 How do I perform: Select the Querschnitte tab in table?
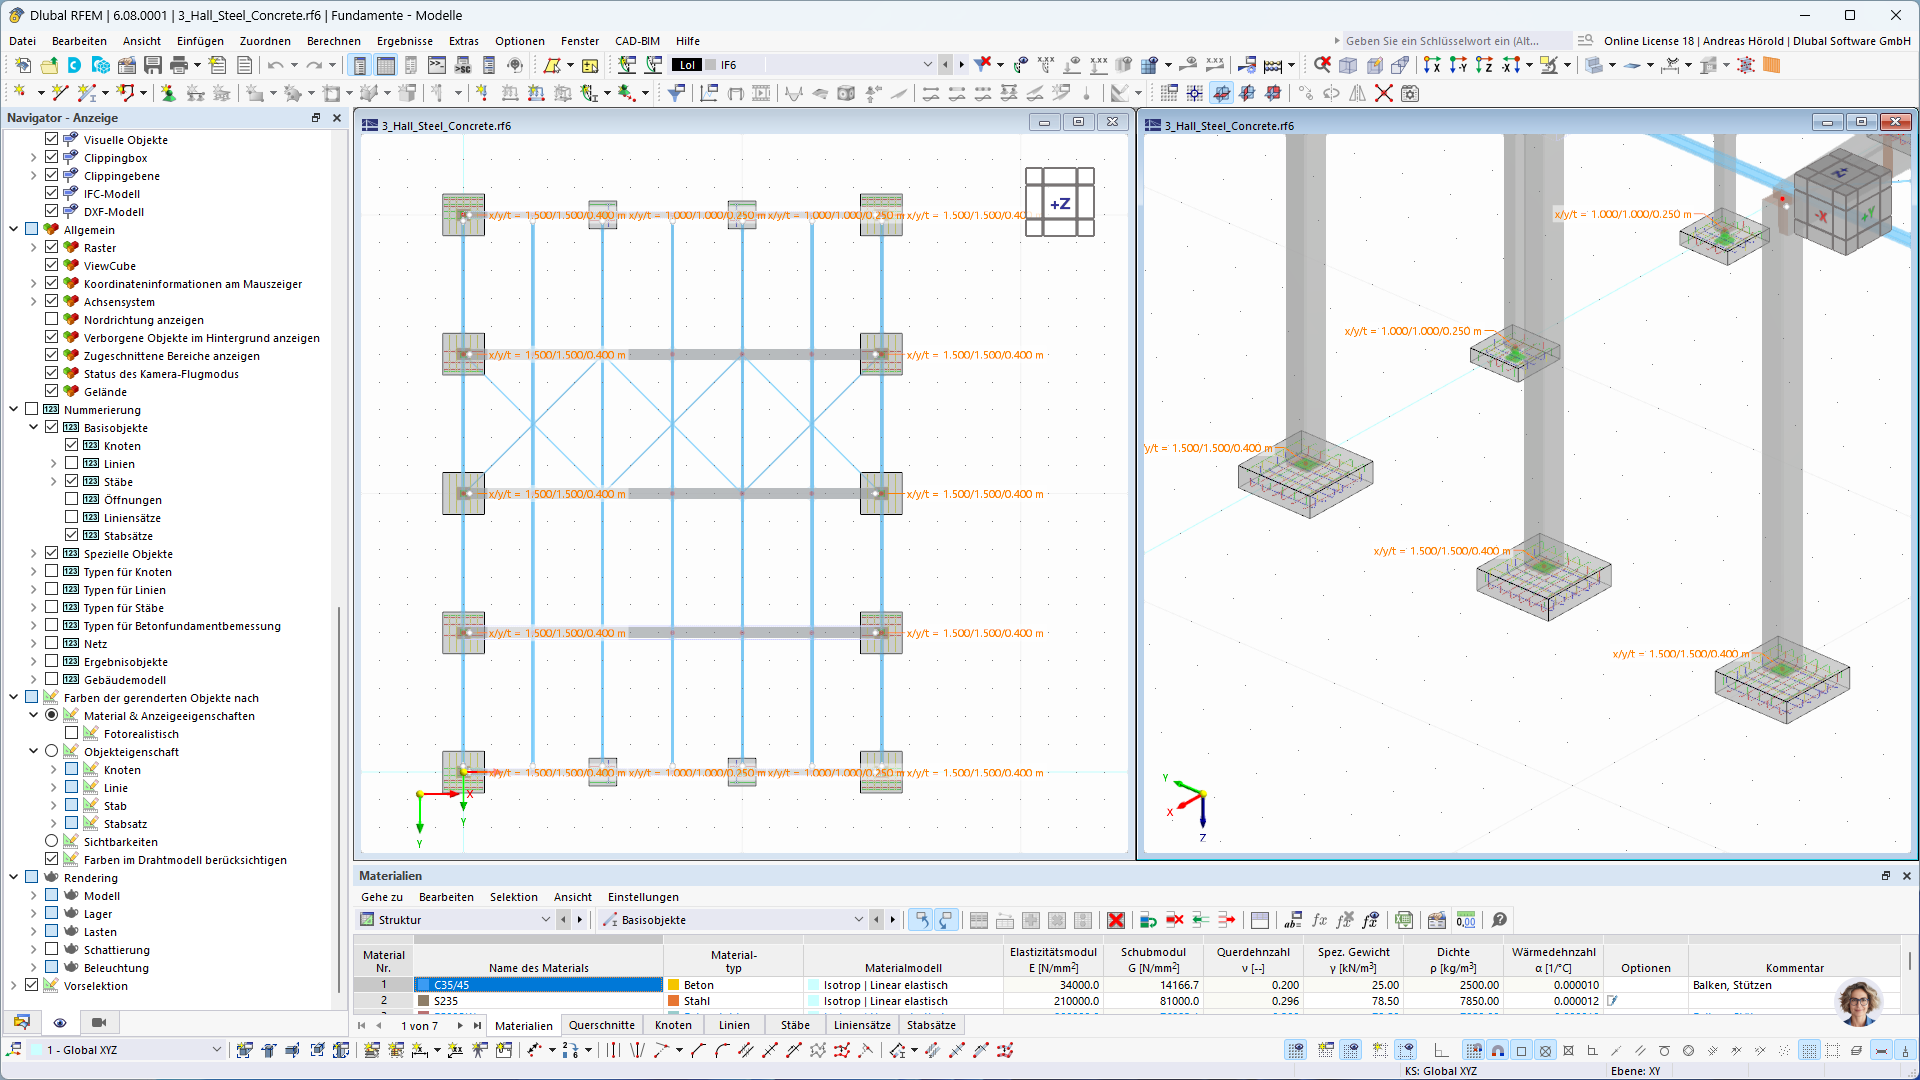tap(600, 1025)
